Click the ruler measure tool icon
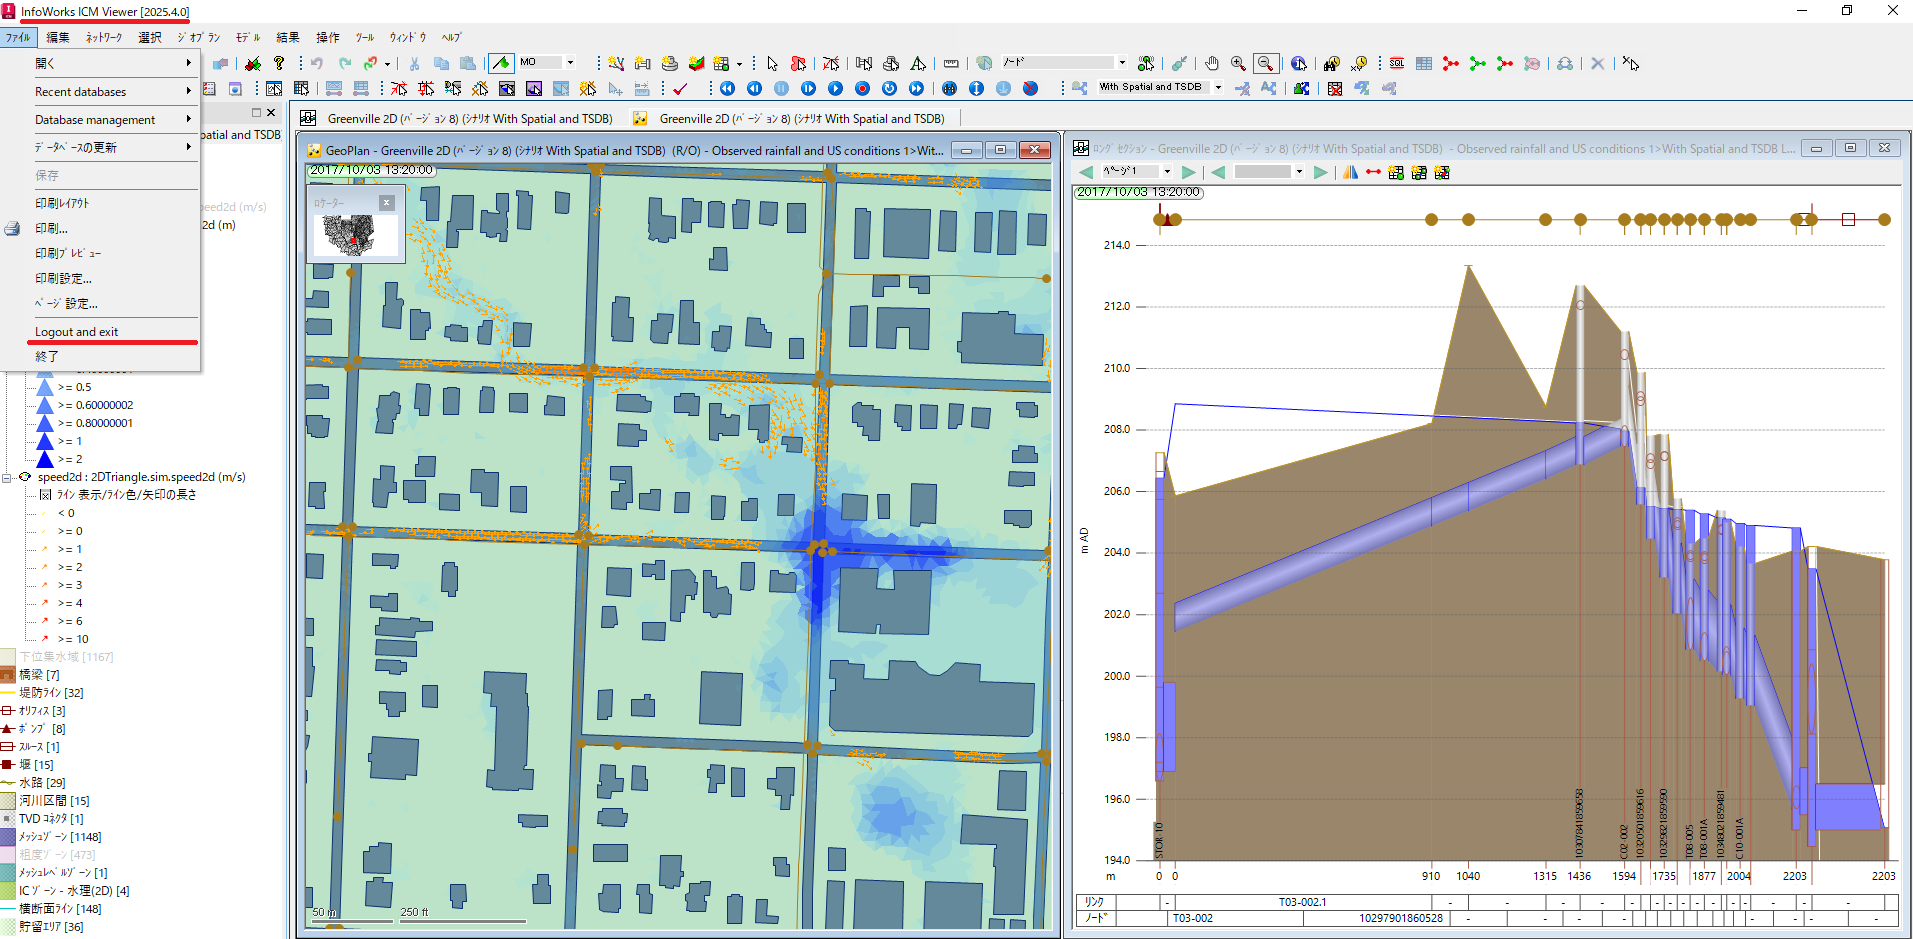Image resolution: width=1913 pixels, height=939 pixels. coord(951,63)
